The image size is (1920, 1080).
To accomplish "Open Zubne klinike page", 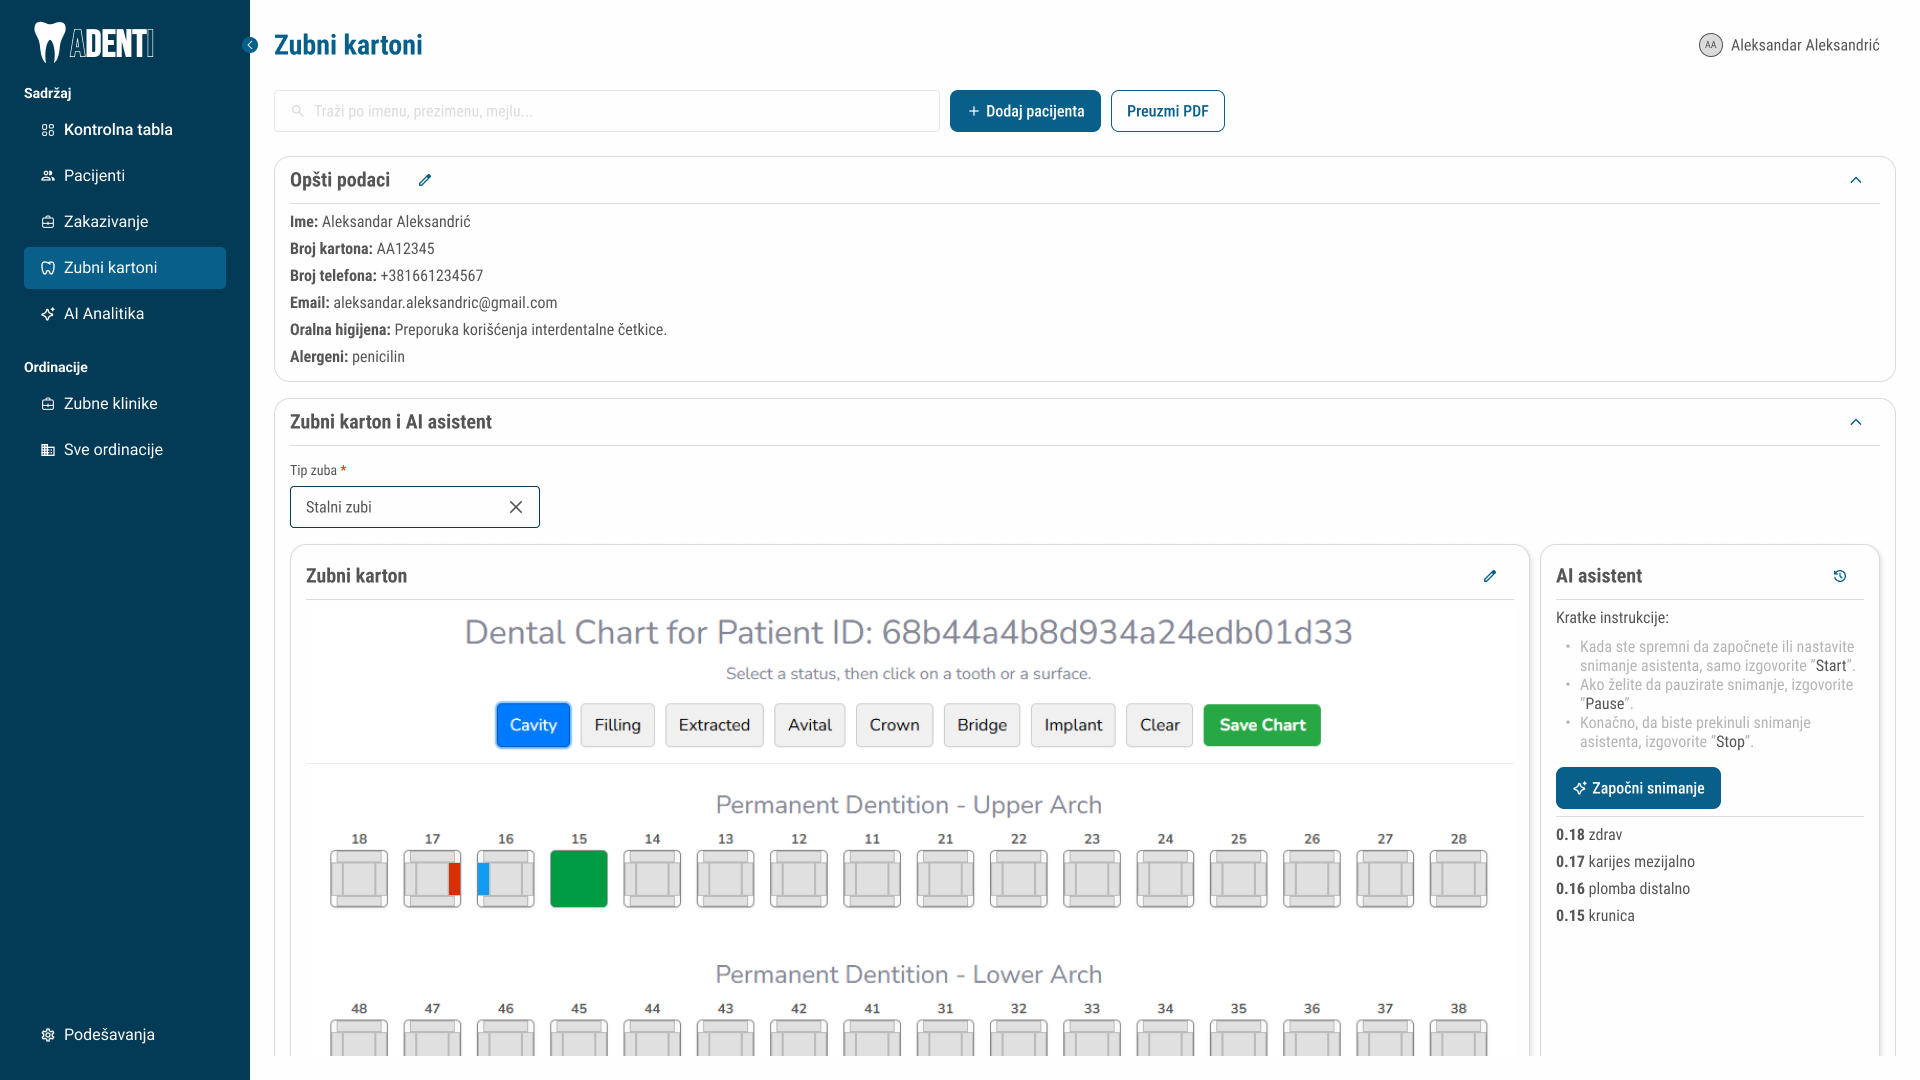I will (125, 404).
